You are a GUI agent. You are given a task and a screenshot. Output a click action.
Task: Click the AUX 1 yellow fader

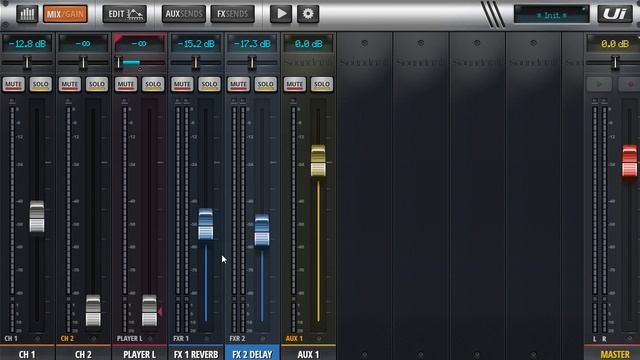[318, 161]
